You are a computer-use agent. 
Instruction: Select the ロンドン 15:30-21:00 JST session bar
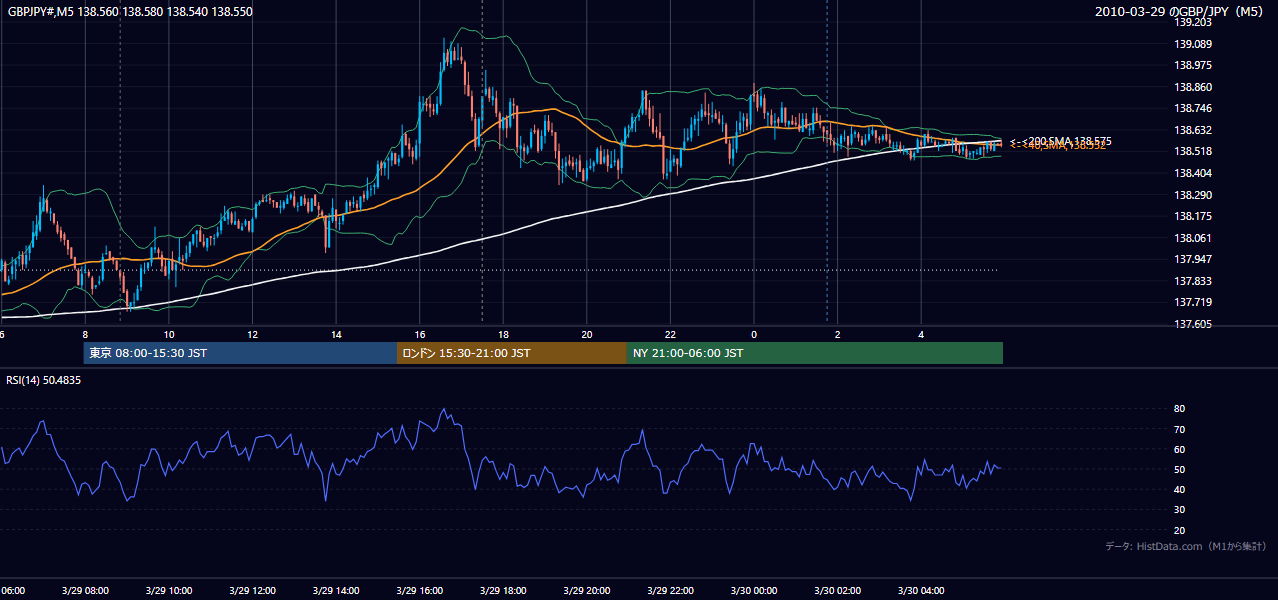click(512, 353)
